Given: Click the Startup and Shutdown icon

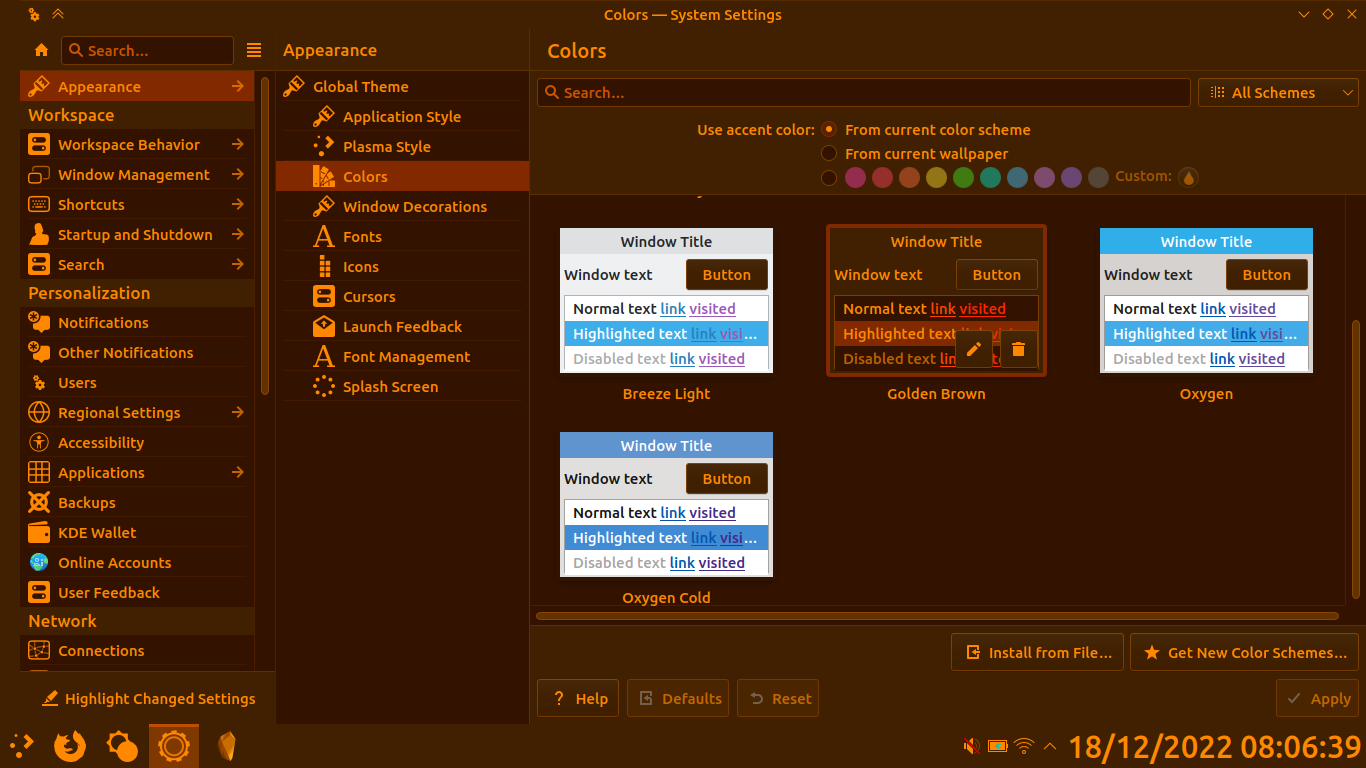Looking at the screenshot, I should tap(39, 235).
